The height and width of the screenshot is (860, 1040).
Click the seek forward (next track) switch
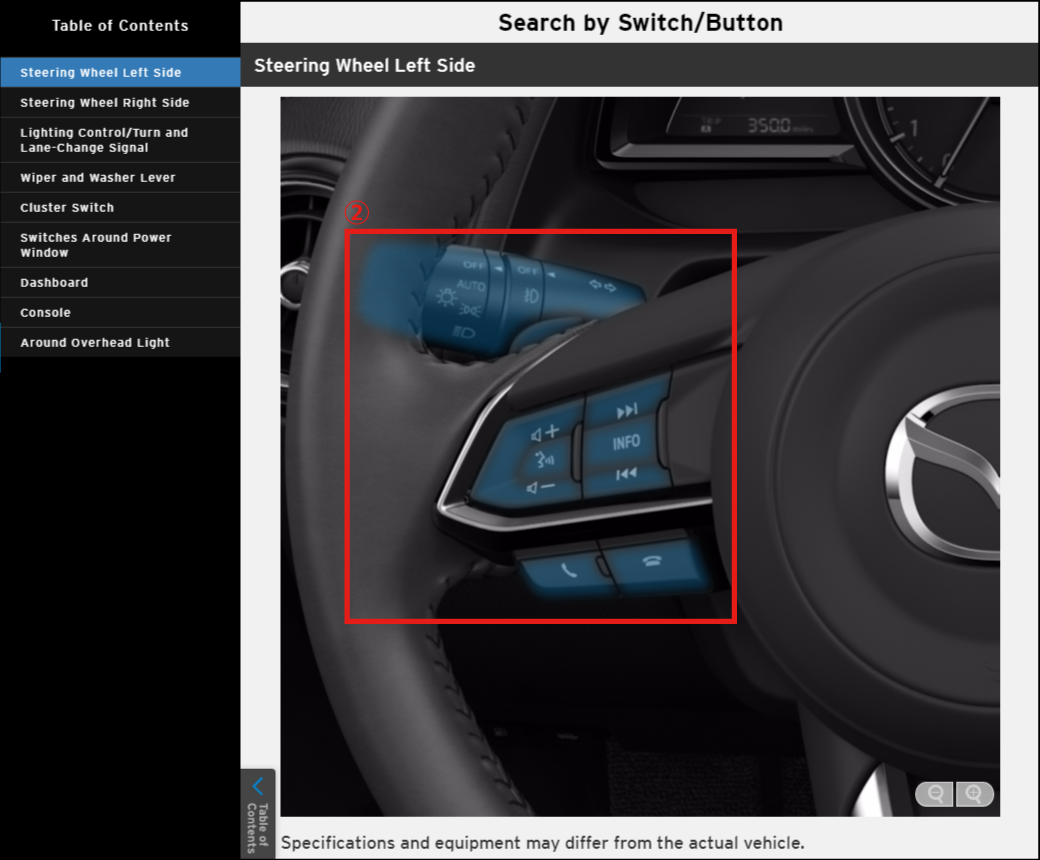tap(626, 410)
